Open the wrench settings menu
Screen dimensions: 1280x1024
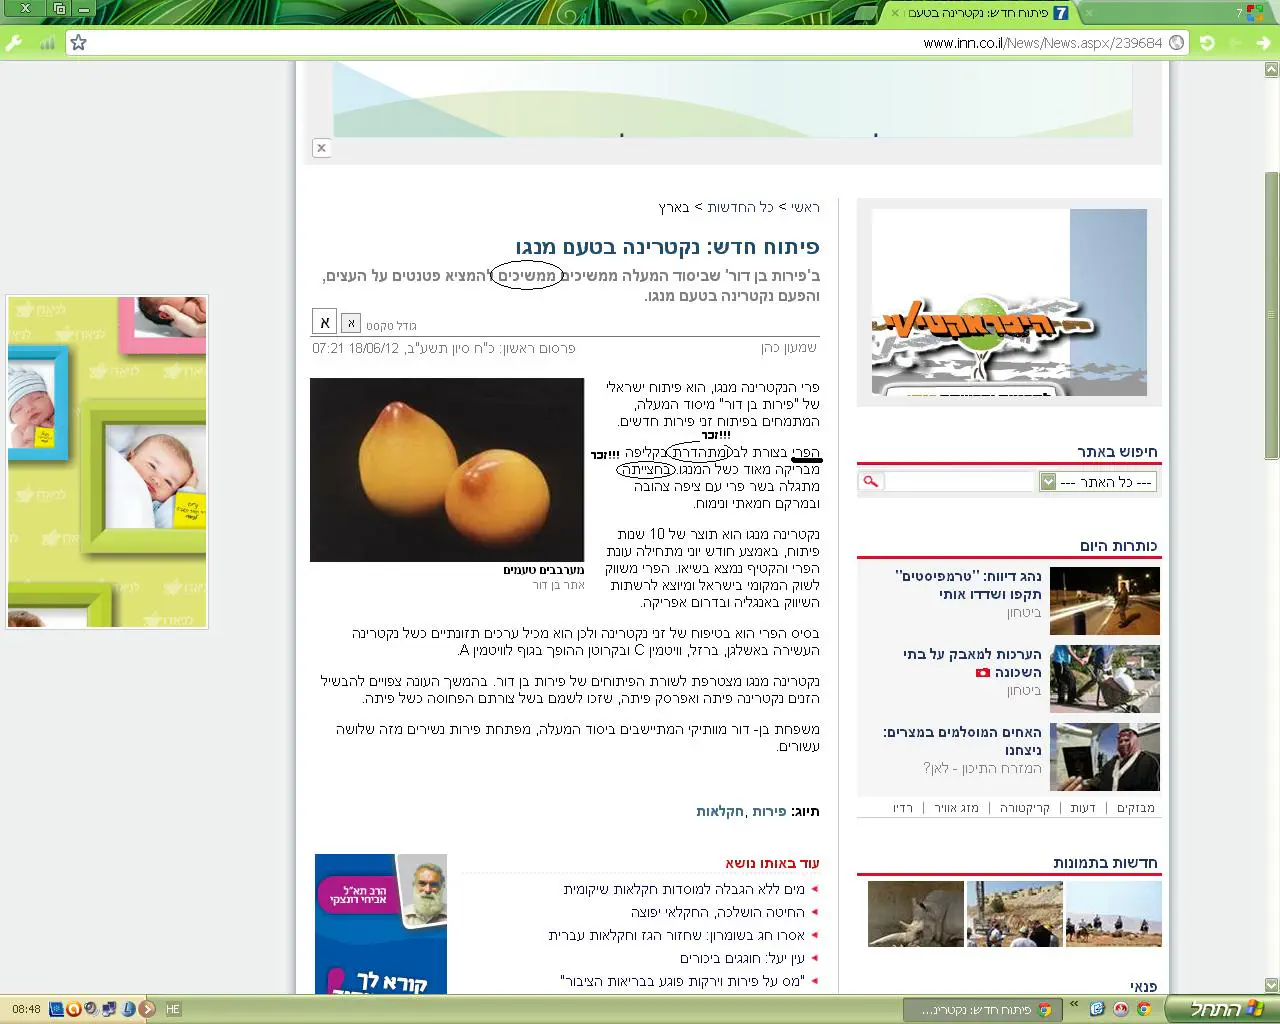[x=14, y=43]
